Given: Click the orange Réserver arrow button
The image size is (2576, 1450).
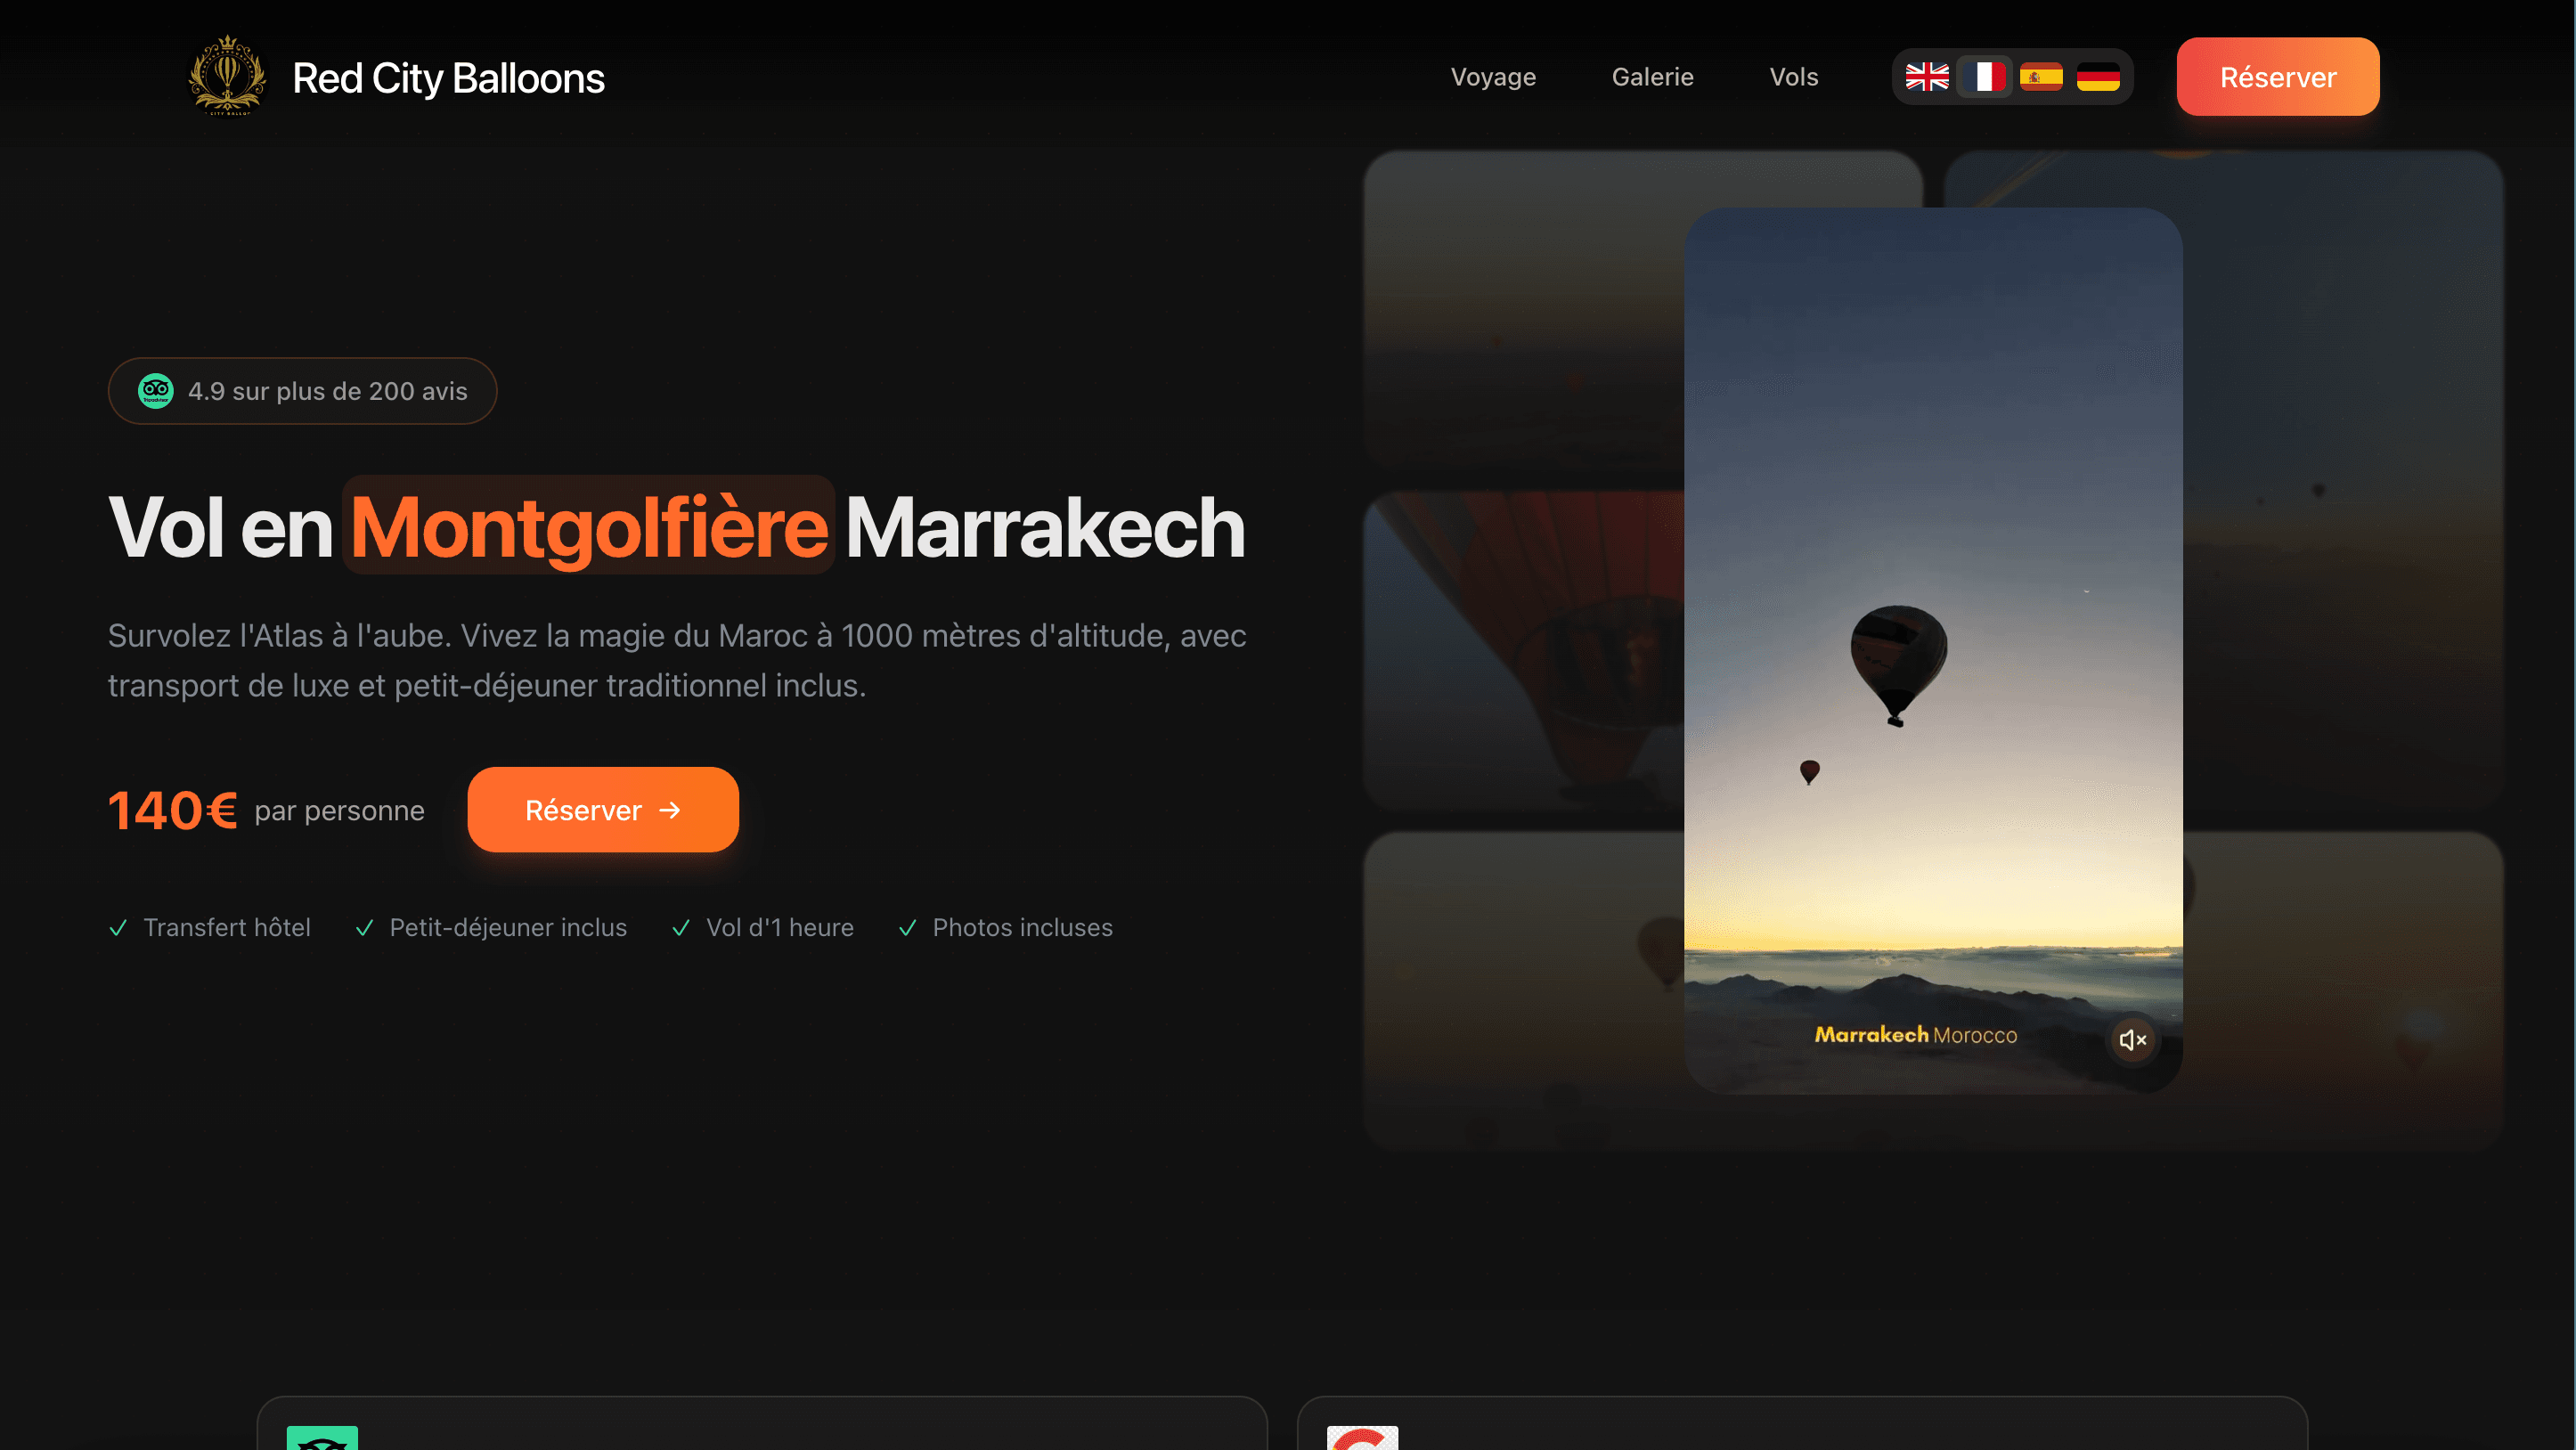Looking at the screenshot, I should 603,810.
